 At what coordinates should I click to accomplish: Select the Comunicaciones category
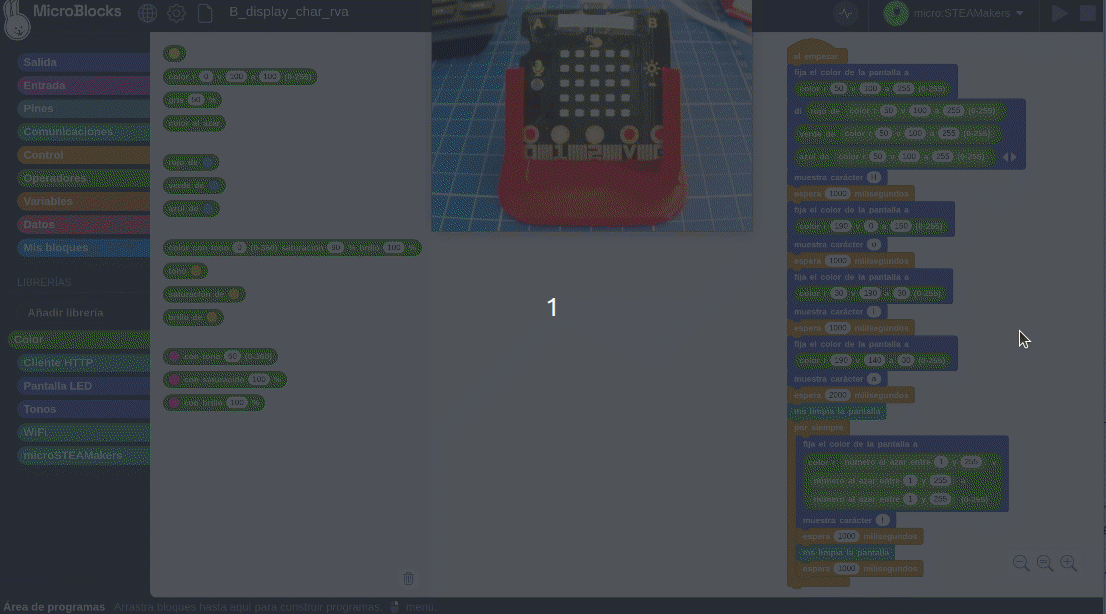83,132
